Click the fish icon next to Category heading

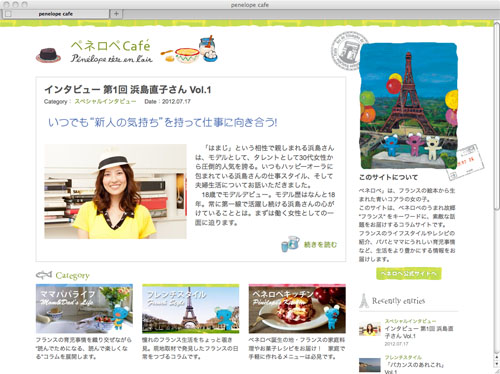[x=44, y=275]
